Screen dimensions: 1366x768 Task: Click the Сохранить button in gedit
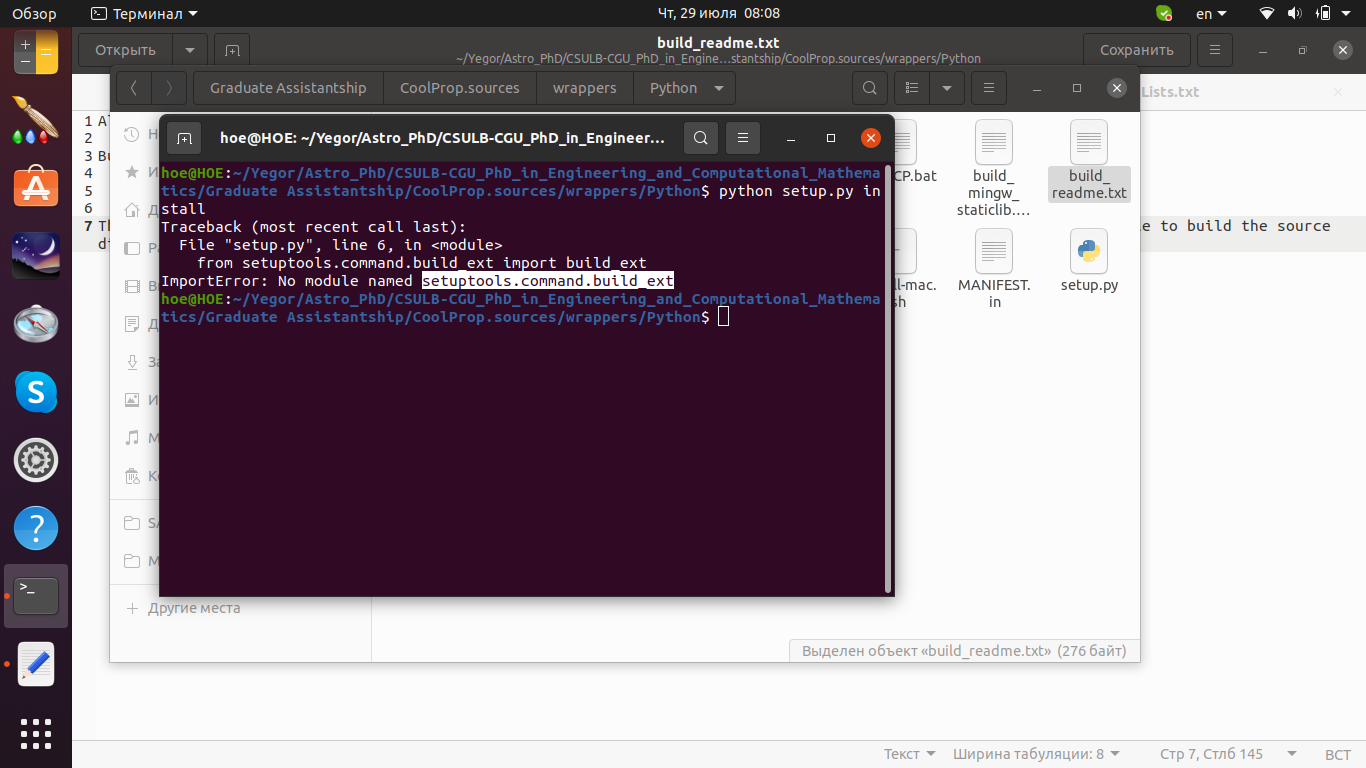pyautogui.click(x=1136, y=49)
